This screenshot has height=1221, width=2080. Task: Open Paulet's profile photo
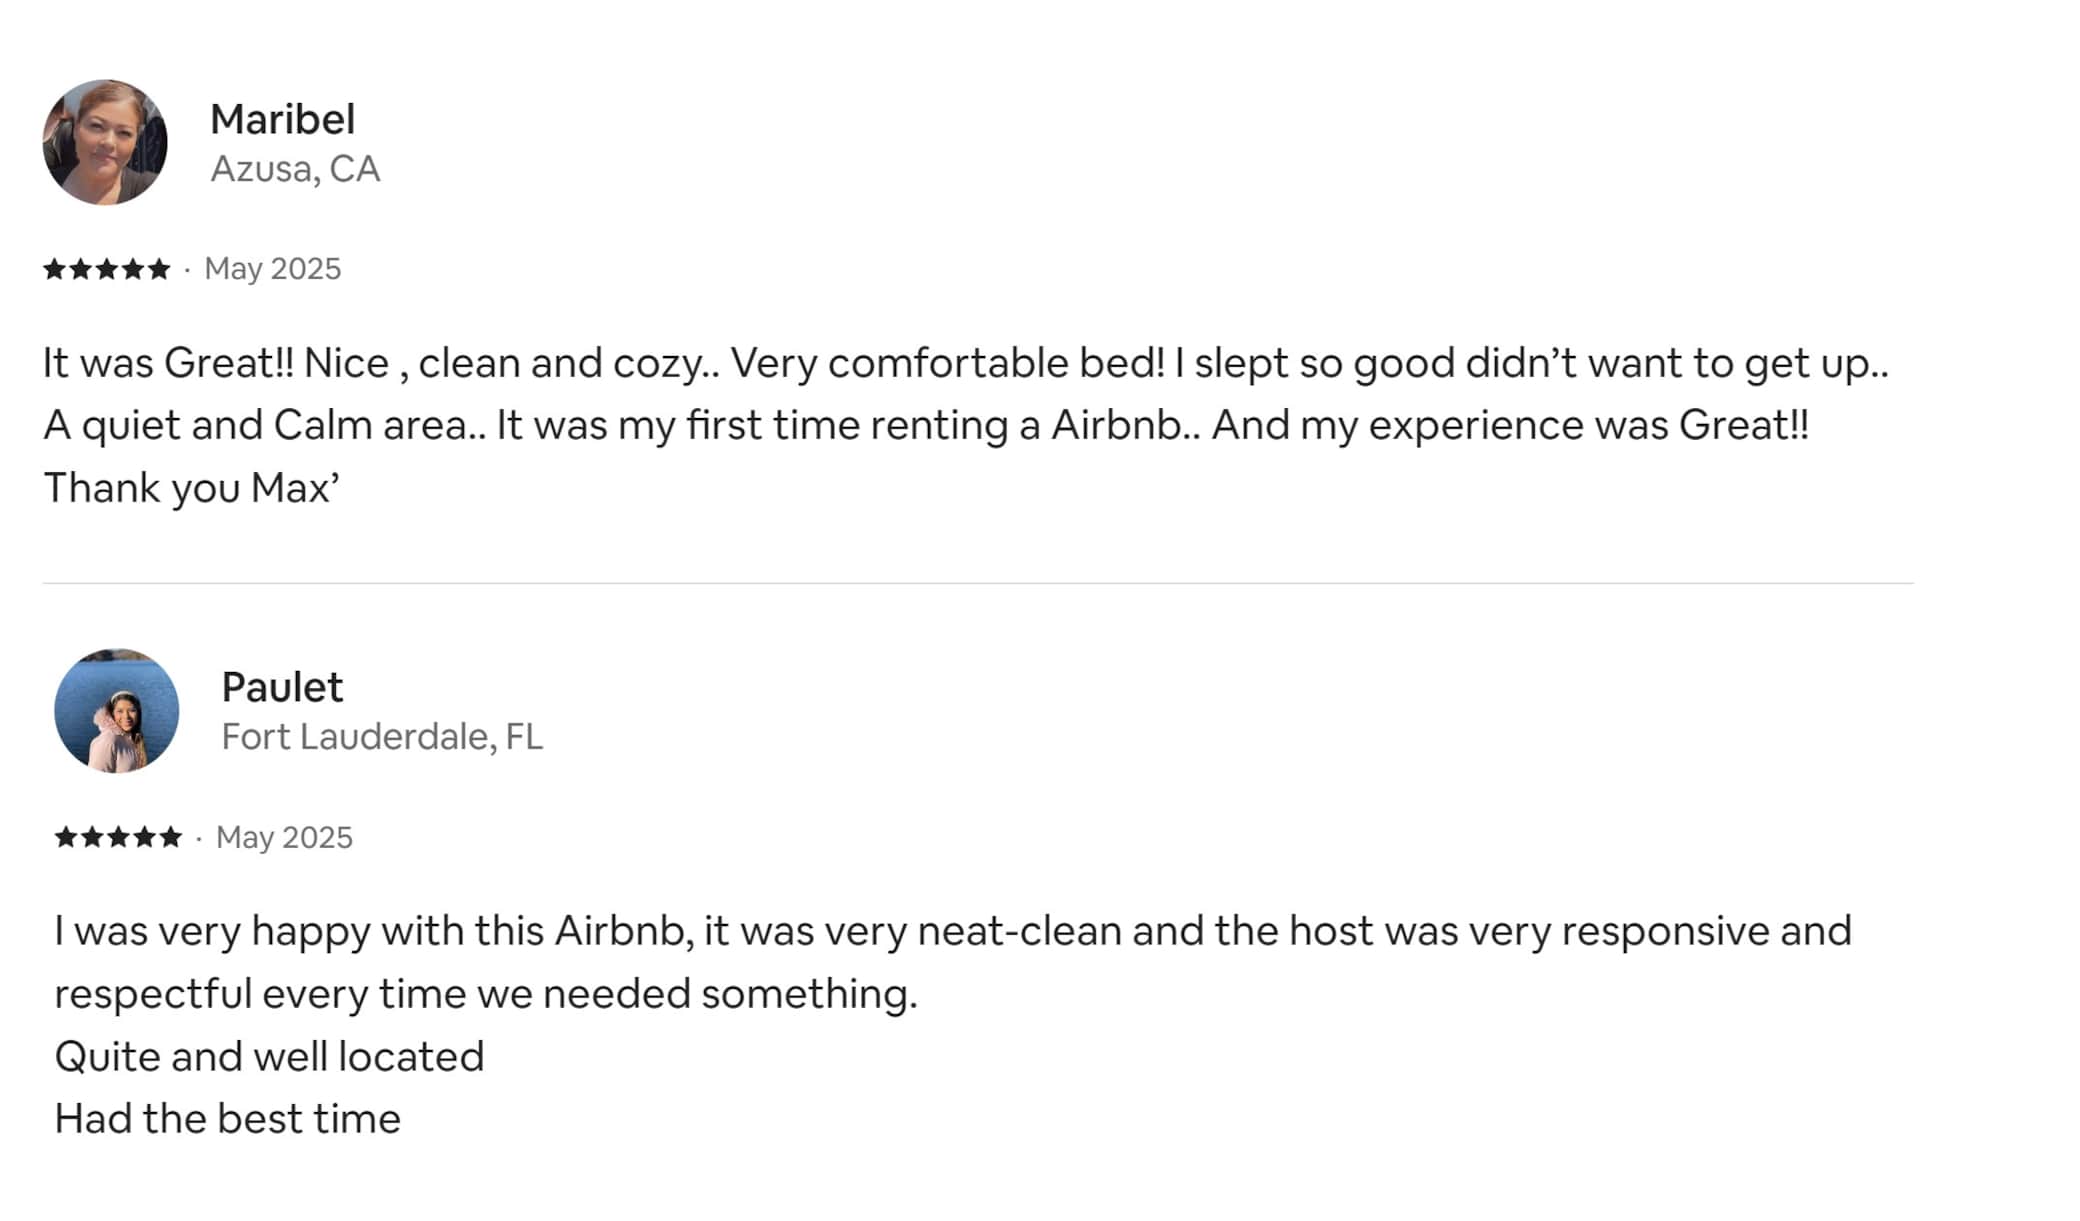point(117,710)
